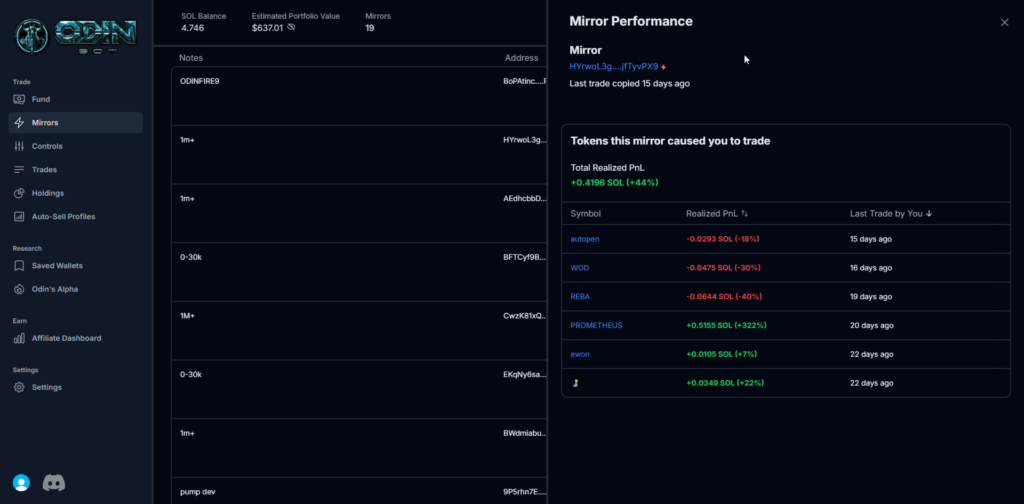Open the ewon token link
Image resolution: width=1024 pixels, height=504 pixels.
pyautogui.click(x=580, y=354)
